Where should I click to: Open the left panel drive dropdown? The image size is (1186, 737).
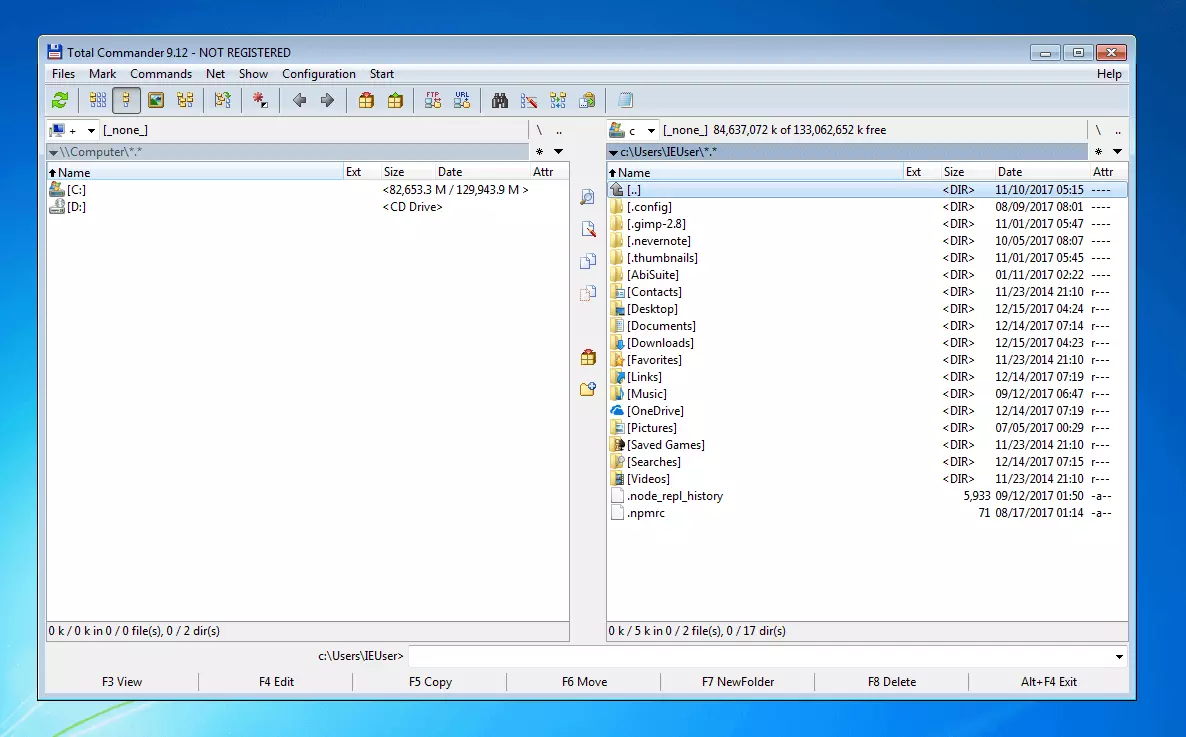point(73,130)
